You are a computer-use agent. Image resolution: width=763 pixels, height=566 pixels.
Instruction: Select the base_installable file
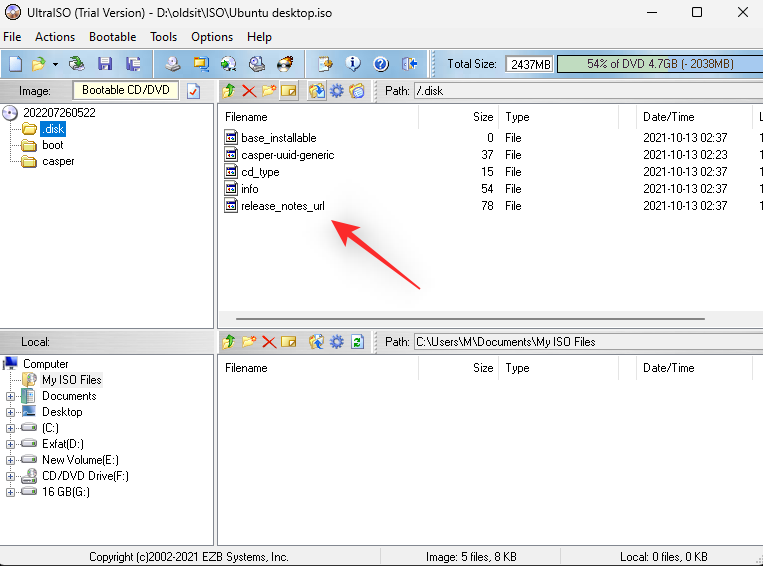tap(279, 138)
